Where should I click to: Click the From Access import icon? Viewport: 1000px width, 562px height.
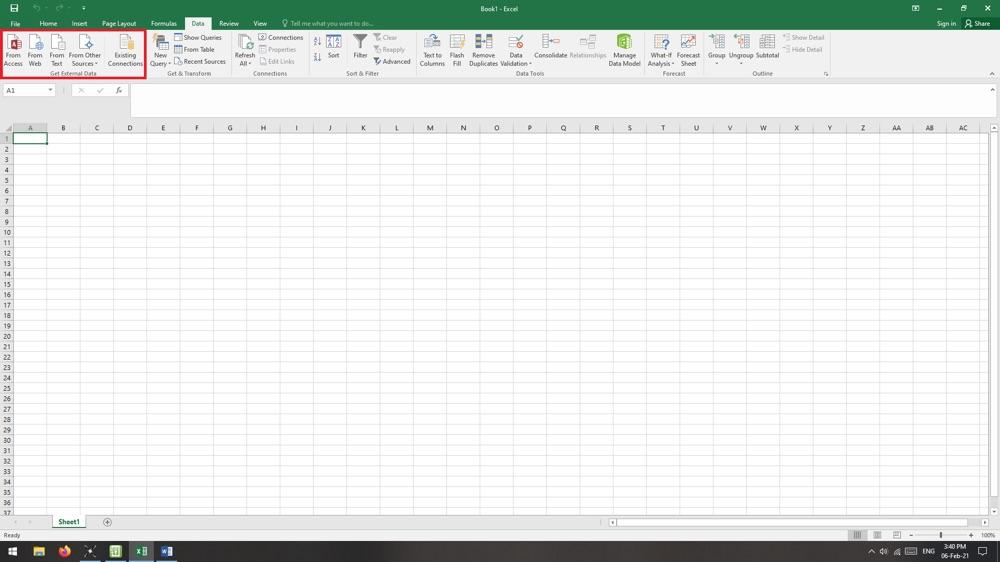click(x=13, y=50)
